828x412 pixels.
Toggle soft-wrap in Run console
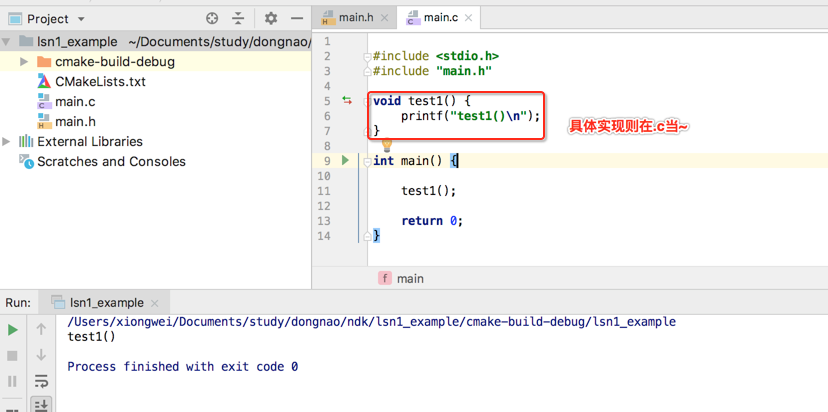(x=41, y=380)
